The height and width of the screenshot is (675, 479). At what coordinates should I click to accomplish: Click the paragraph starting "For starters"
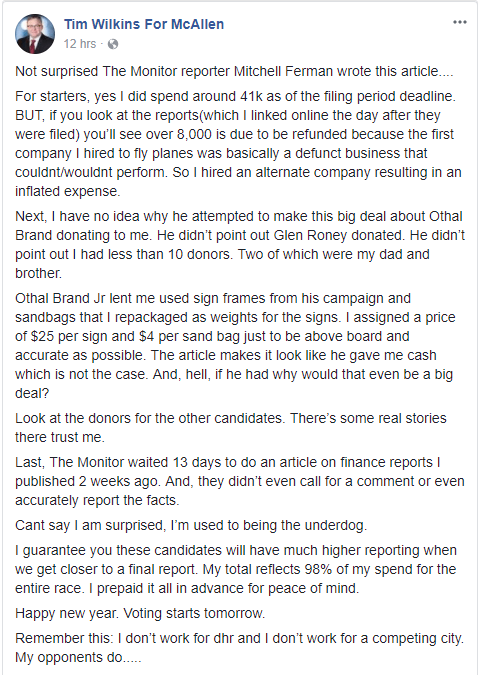tap(238, 144)
